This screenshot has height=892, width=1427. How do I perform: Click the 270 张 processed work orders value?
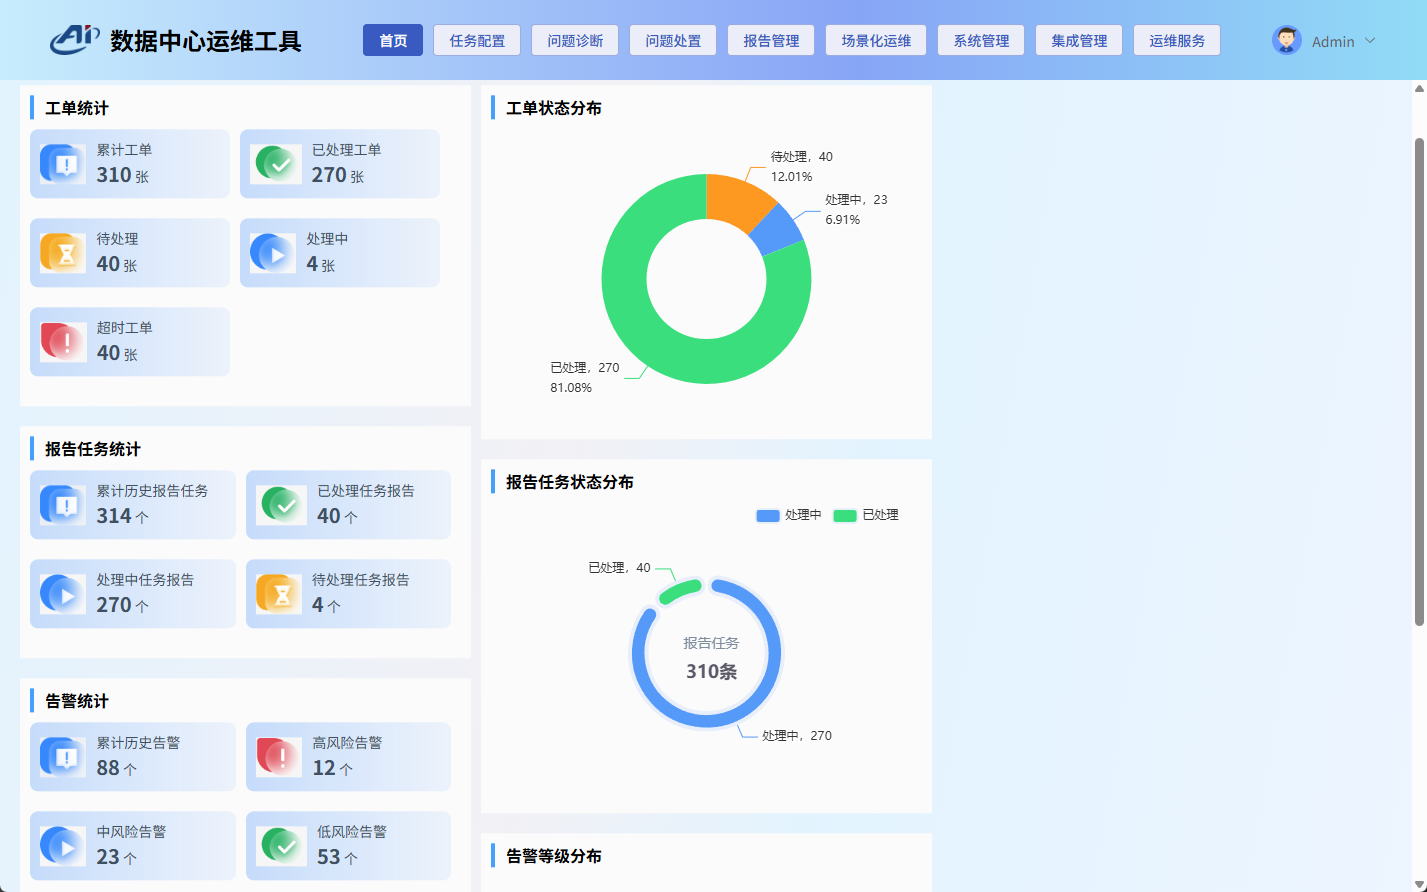337,175
